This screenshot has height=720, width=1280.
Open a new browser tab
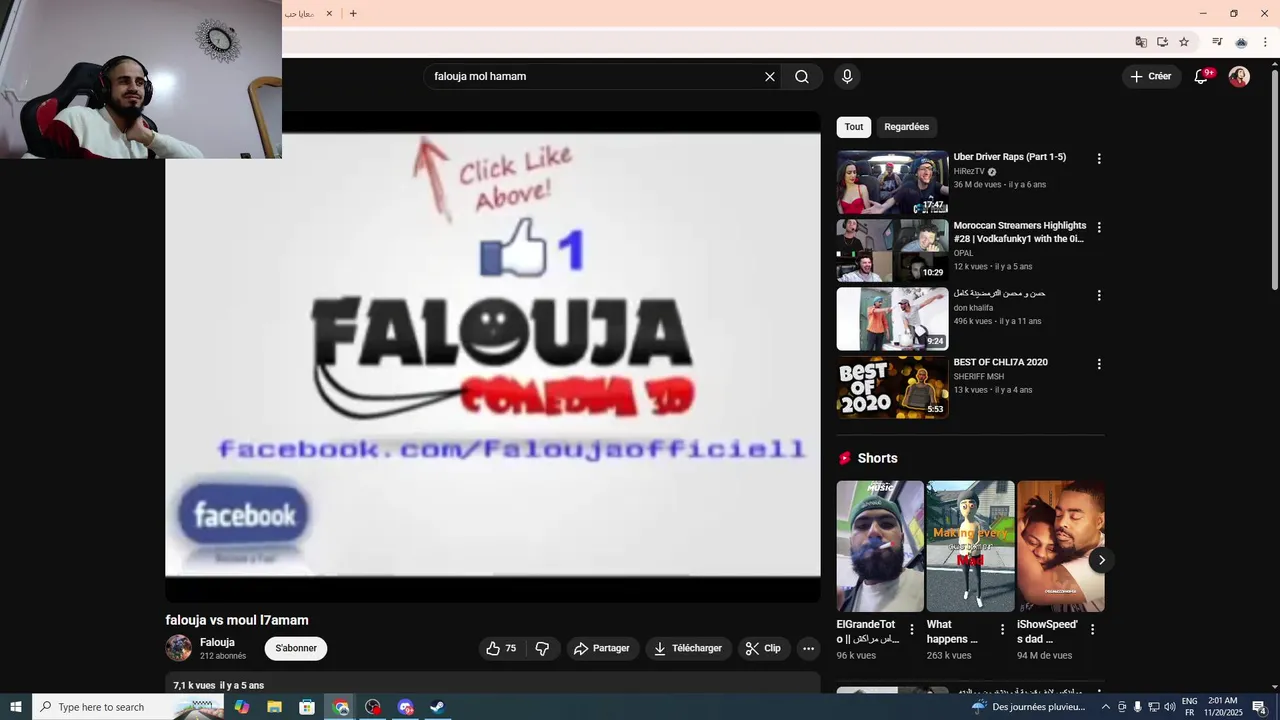tap(353, 14)
